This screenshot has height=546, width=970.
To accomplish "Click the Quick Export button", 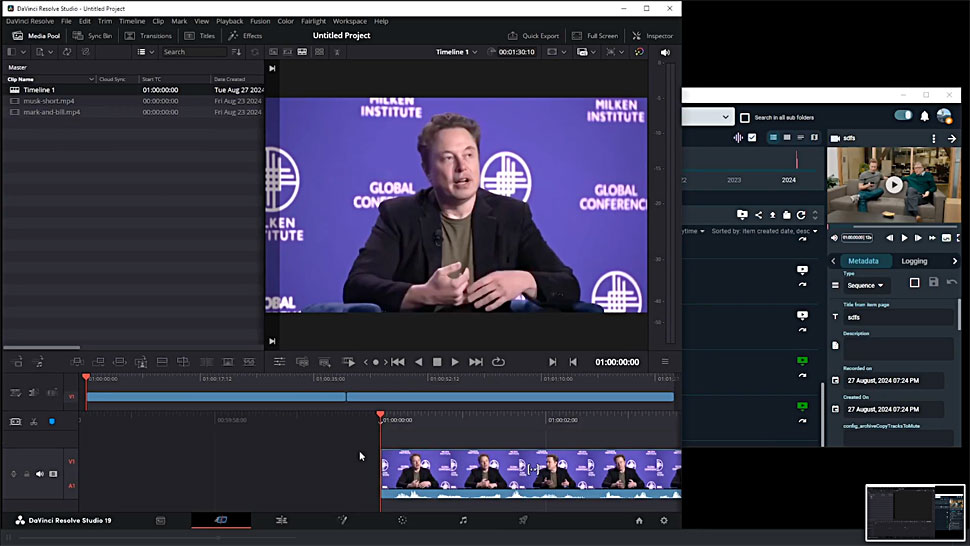I will (533, 36).
